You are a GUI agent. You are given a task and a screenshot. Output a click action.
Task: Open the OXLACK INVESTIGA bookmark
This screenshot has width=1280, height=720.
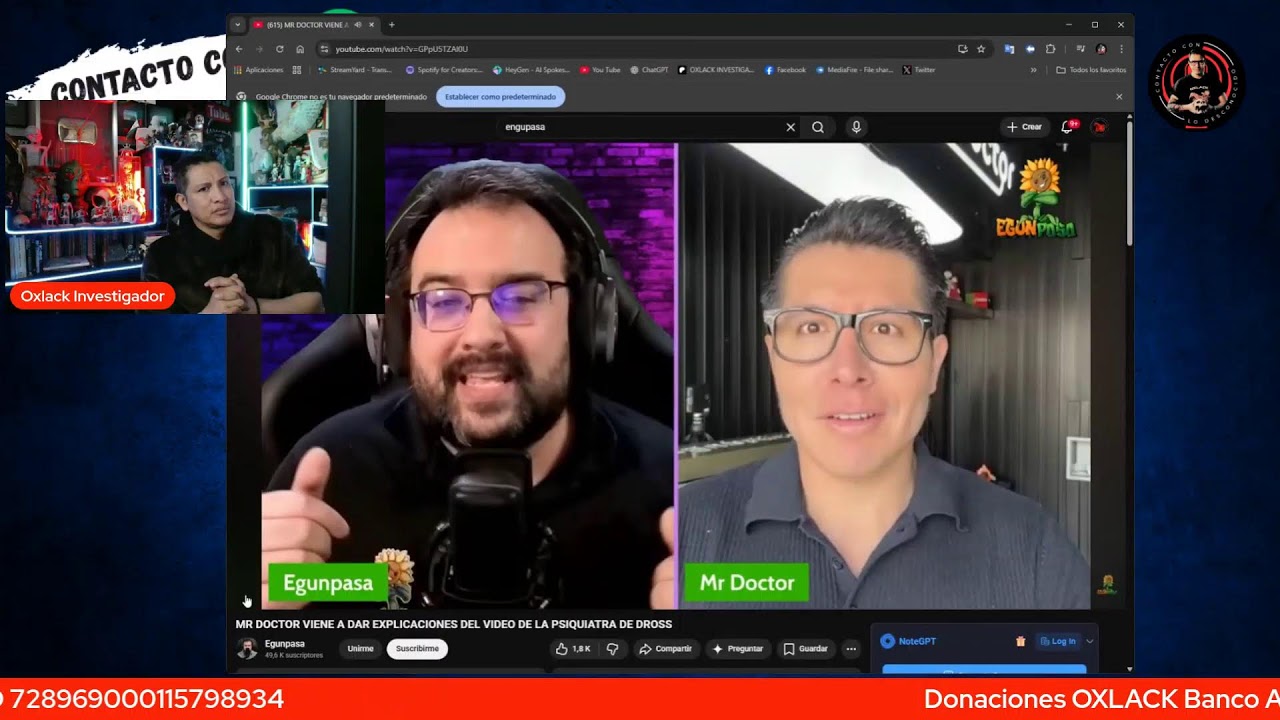pos(716,70)
